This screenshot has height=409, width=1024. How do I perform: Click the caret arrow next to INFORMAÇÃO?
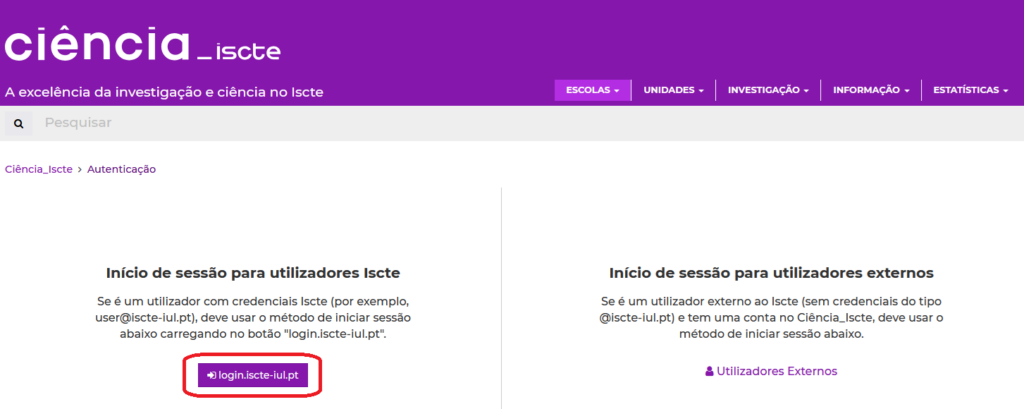(x=907, y=91)
